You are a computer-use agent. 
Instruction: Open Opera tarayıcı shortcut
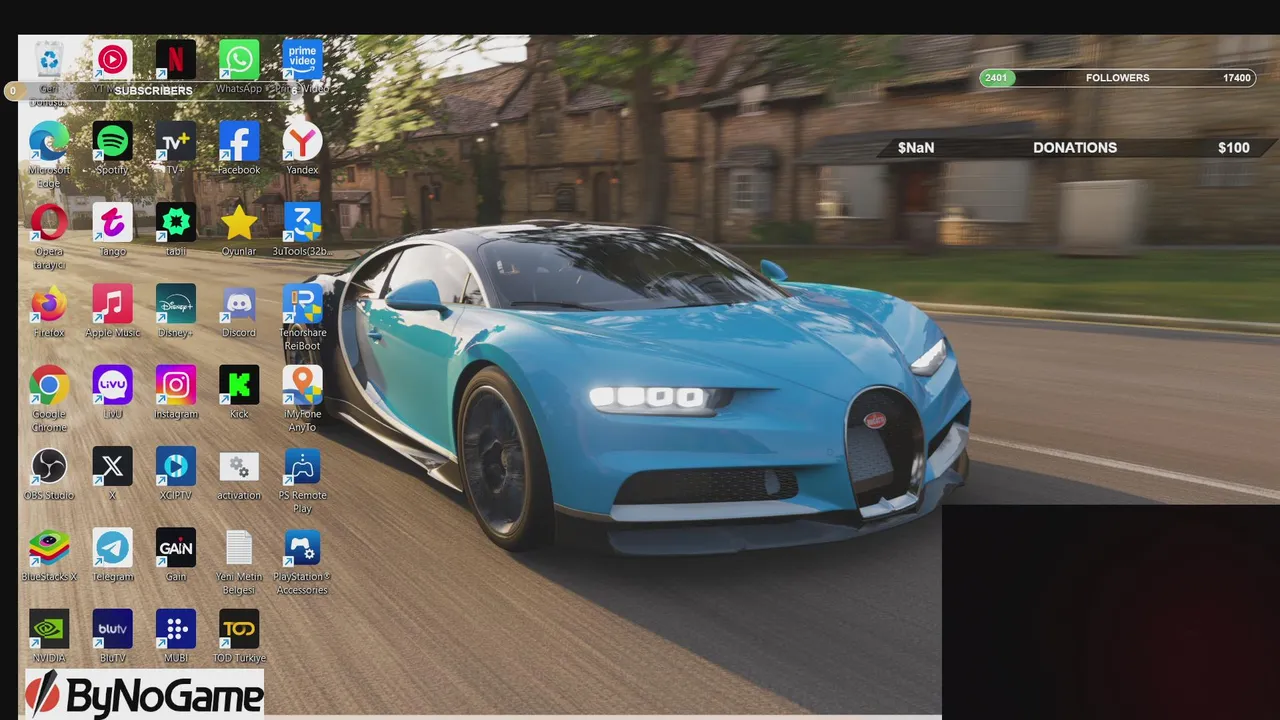tap(49, 222)
